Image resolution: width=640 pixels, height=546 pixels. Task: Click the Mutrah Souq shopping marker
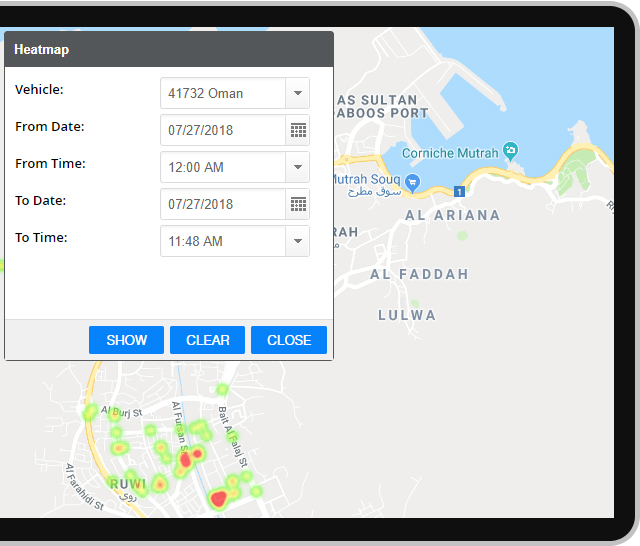coord(412,182)
